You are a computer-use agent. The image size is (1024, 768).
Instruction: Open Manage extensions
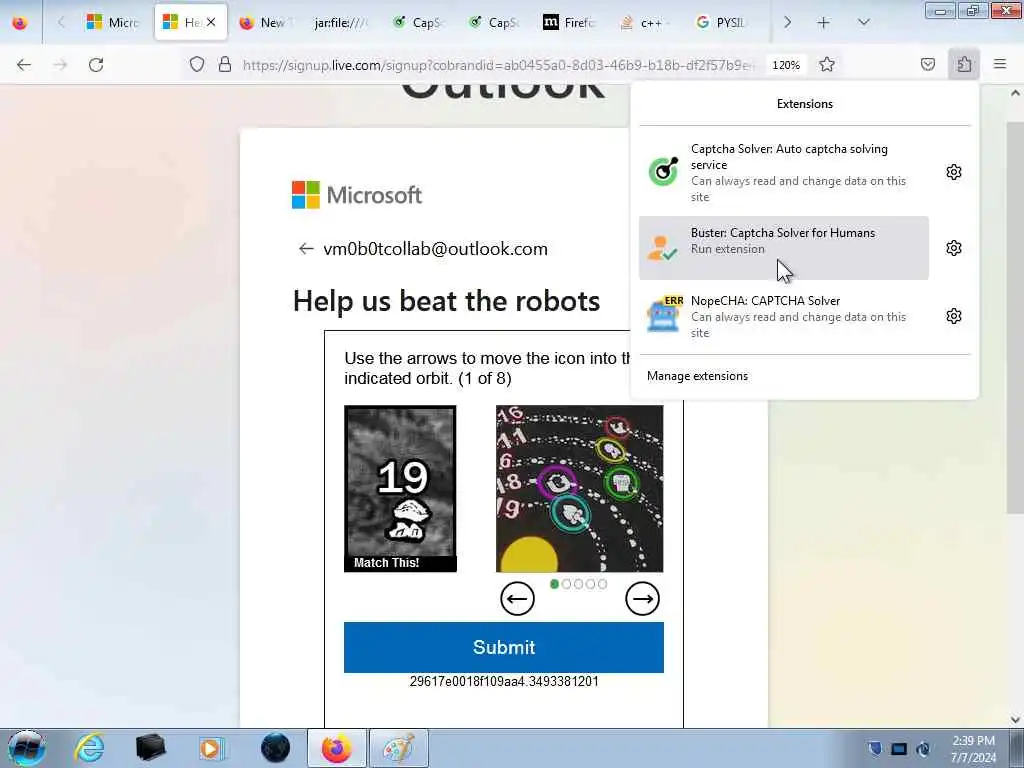[x=697, y=376]
